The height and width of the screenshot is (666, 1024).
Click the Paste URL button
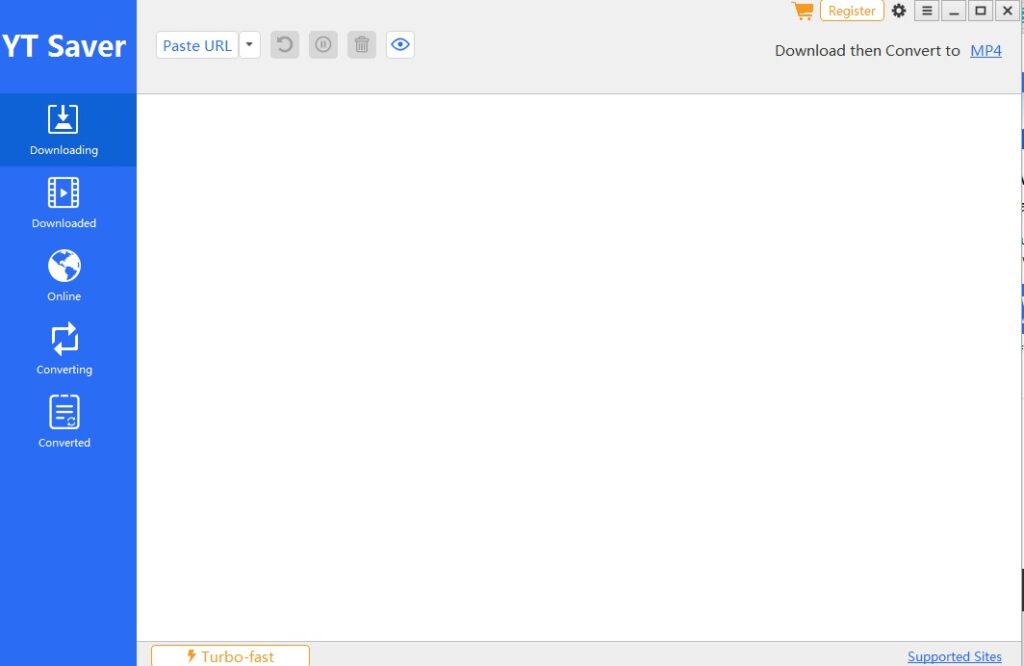click(197, 45)
